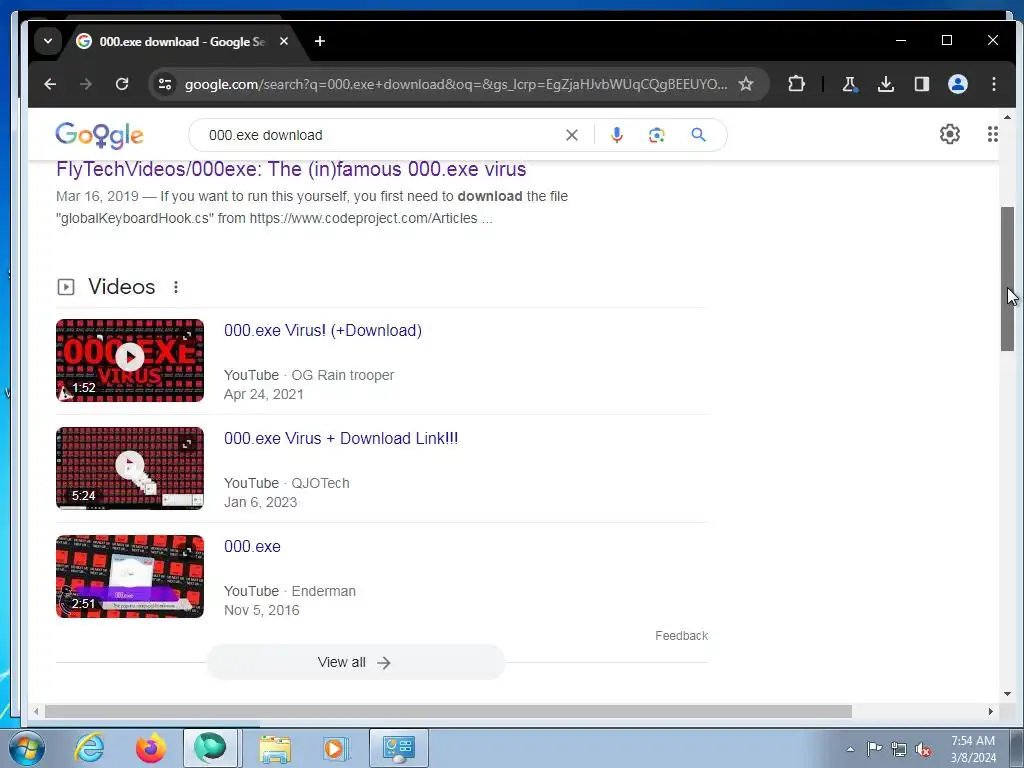Open Windows Media Player from taskbar
The width and height of the screenshot is (1024, 768).
click(336, 748)
